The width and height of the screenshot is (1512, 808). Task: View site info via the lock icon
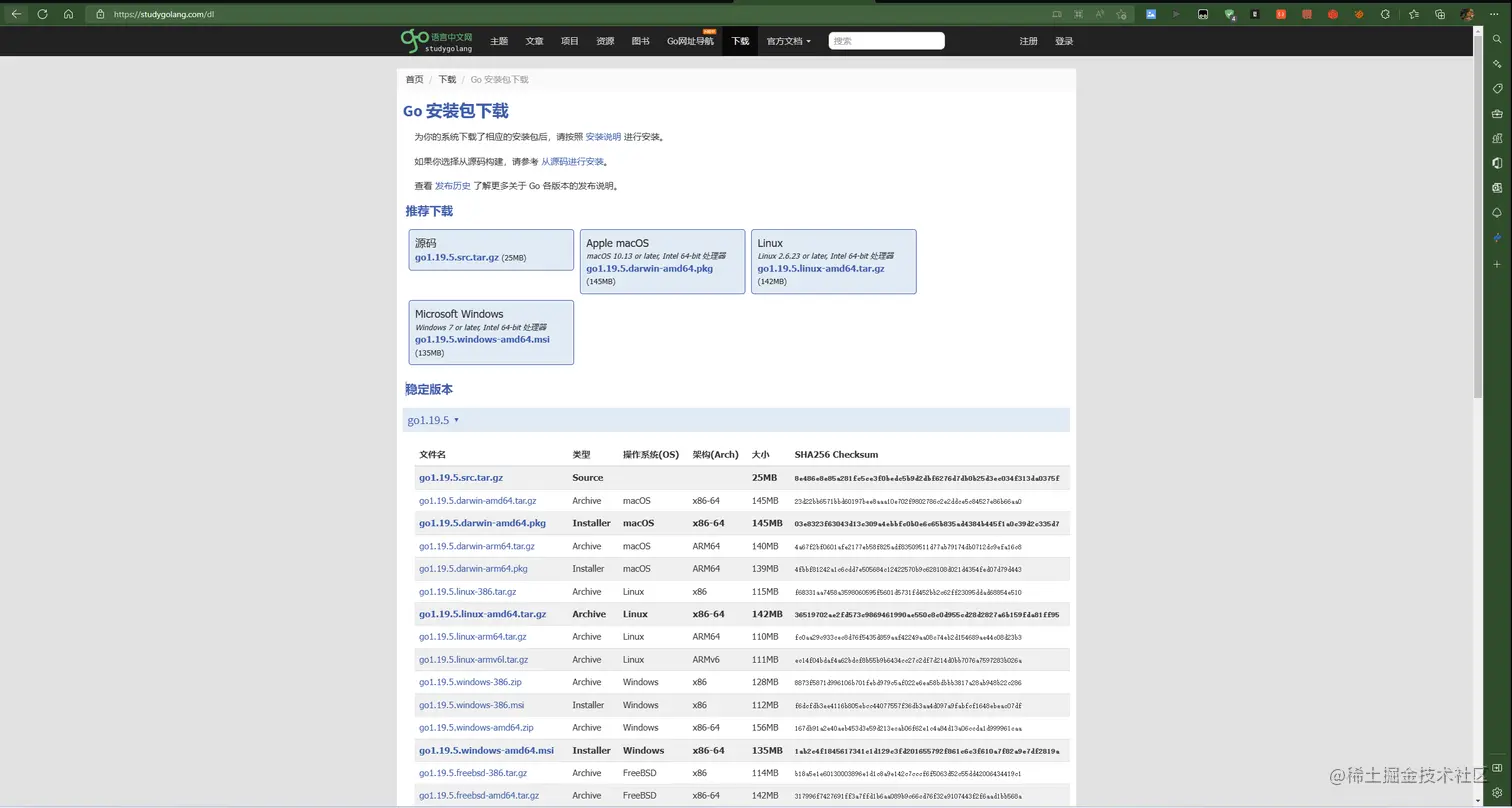[x=100, y=15]
